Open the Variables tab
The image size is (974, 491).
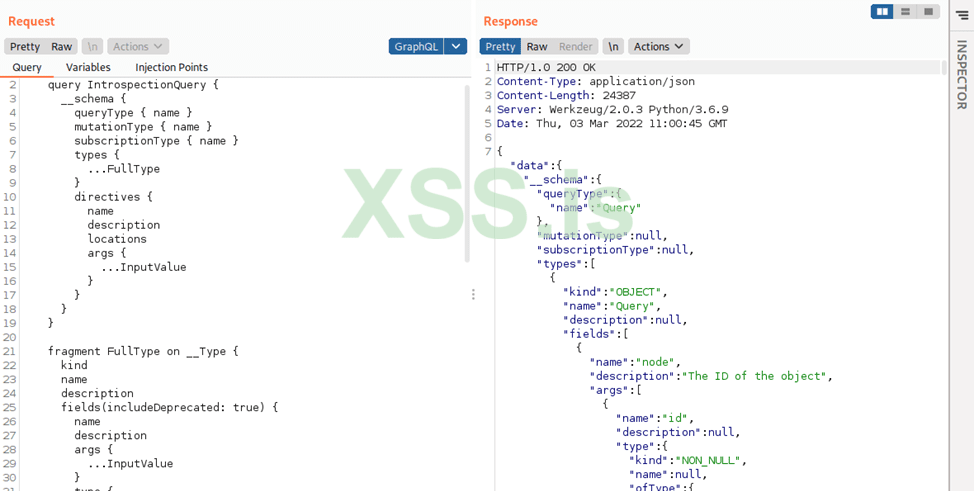(88, 67)
